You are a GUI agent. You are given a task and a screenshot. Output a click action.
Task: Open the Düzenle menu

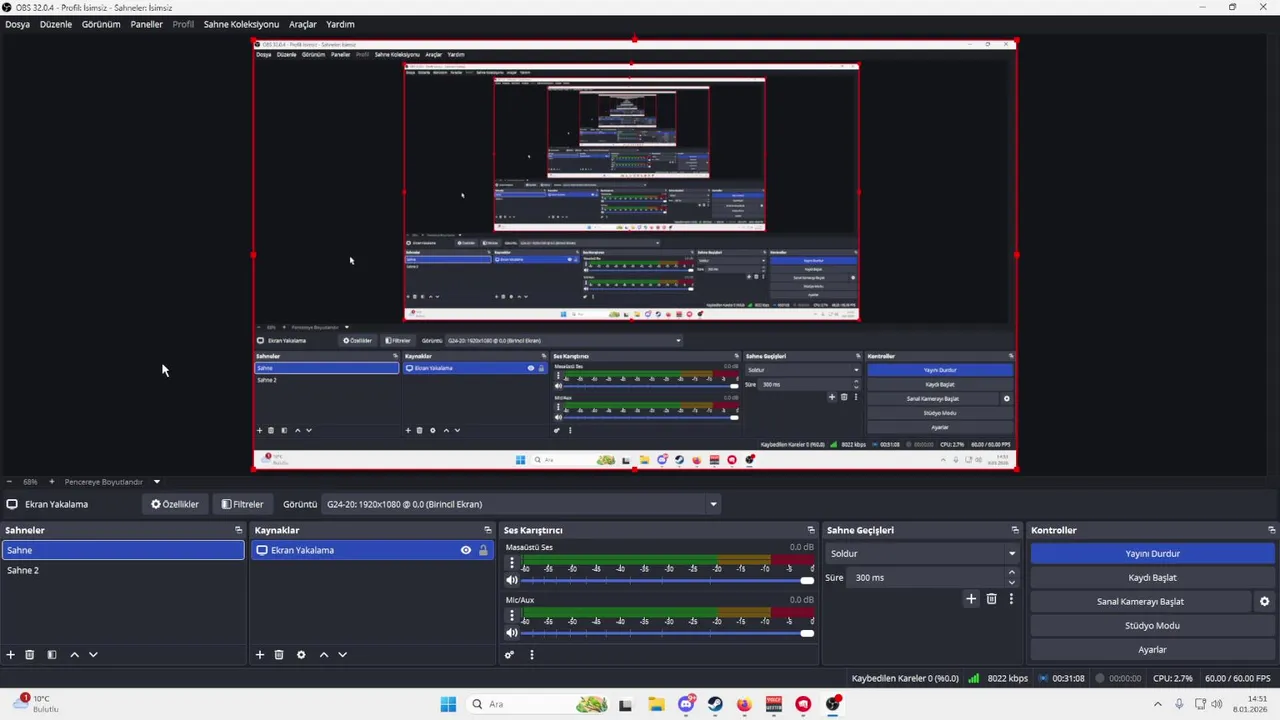point(56,24)
